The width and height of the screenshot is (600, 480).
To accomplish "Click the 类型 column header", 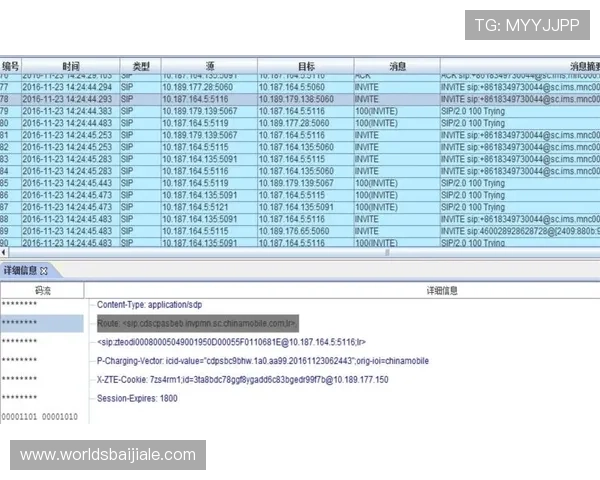I will 140,66.
